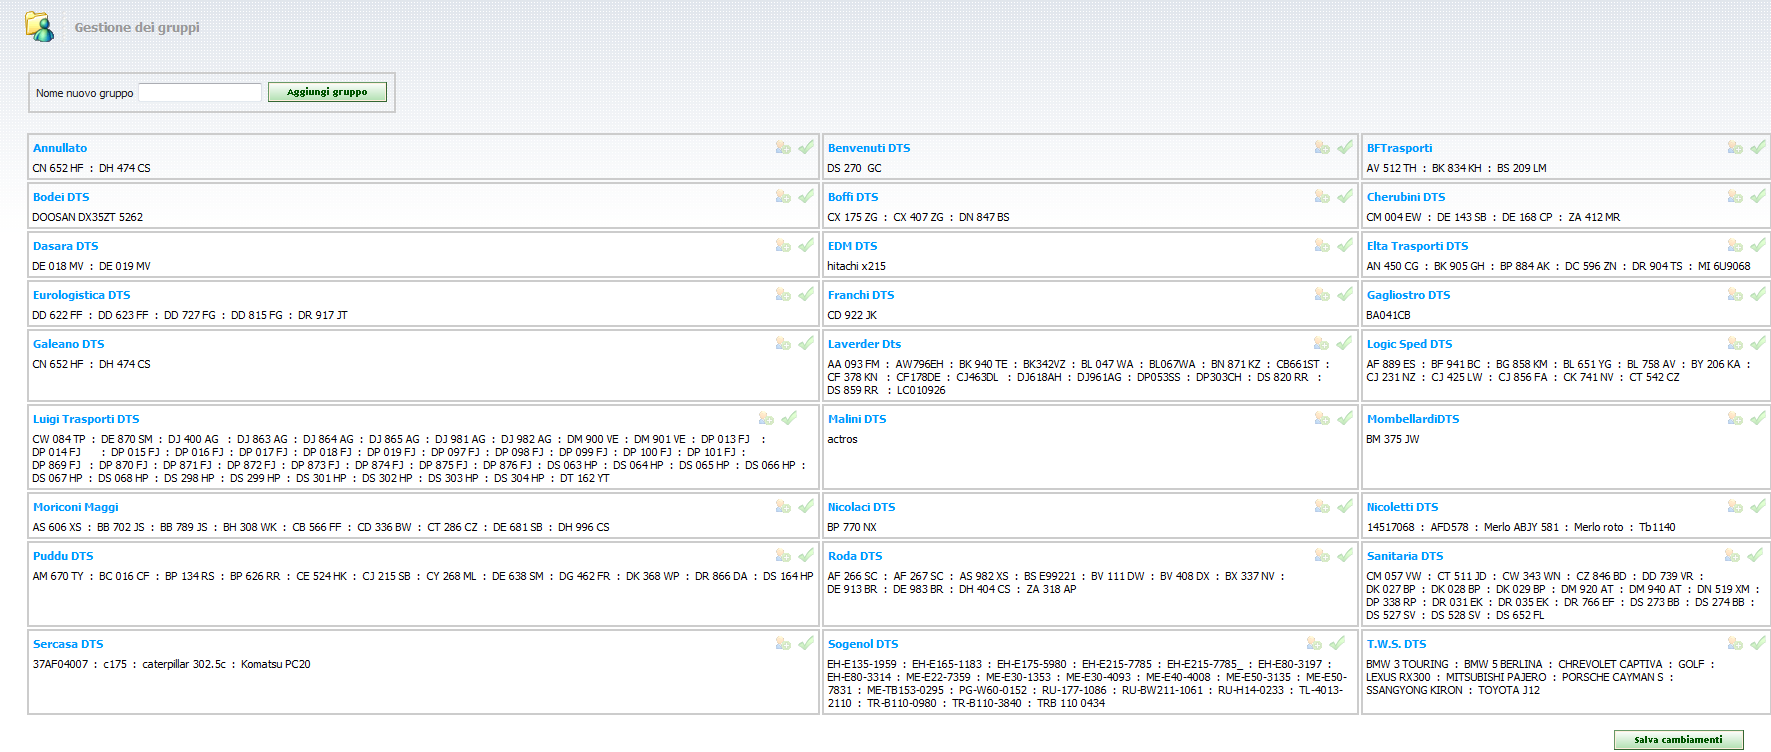Add user icon for Cherubini DTS group

click(x=1735, y=196)
